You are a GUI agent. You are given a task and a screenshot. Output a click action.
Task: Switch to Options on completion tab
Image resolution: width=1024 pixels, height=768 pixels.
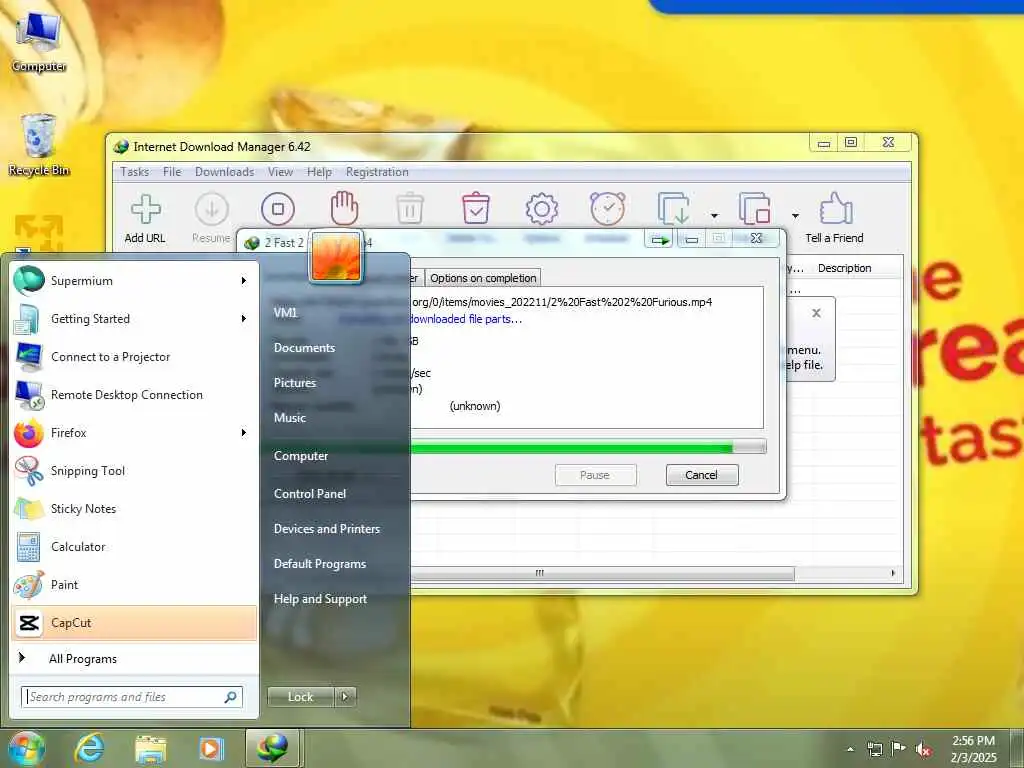(483, 278)
